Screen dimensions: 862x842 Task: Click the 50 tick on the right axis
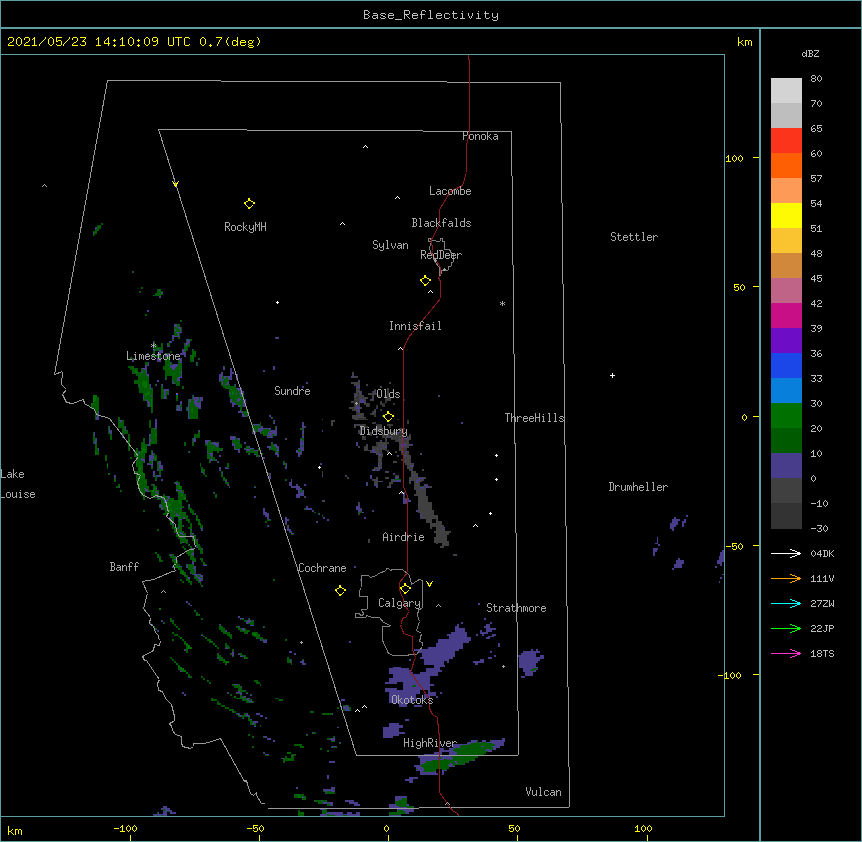point(739,287)
